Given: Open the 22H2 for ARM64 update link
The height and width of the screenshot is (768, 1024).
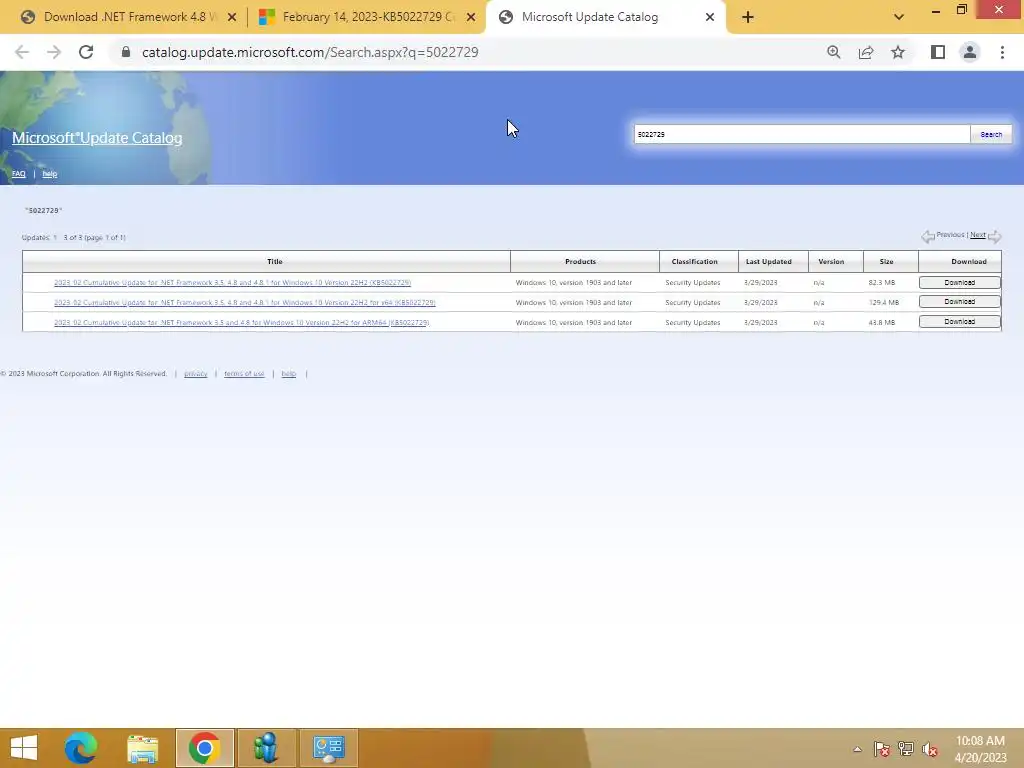Looking at the screenshot, I should tap(241, 323).
